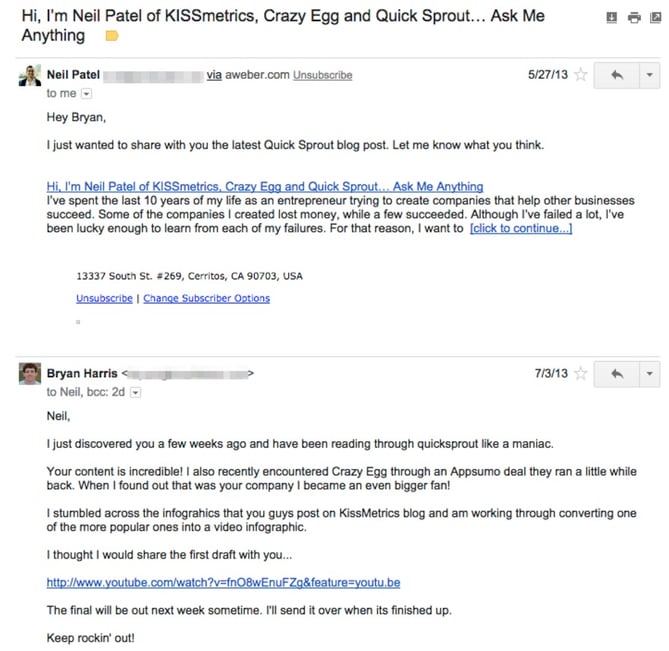This screenshot has width=669, height=651.
Task: Follow the '[click to continue...]' link
Action: click(x=520, y=228)
